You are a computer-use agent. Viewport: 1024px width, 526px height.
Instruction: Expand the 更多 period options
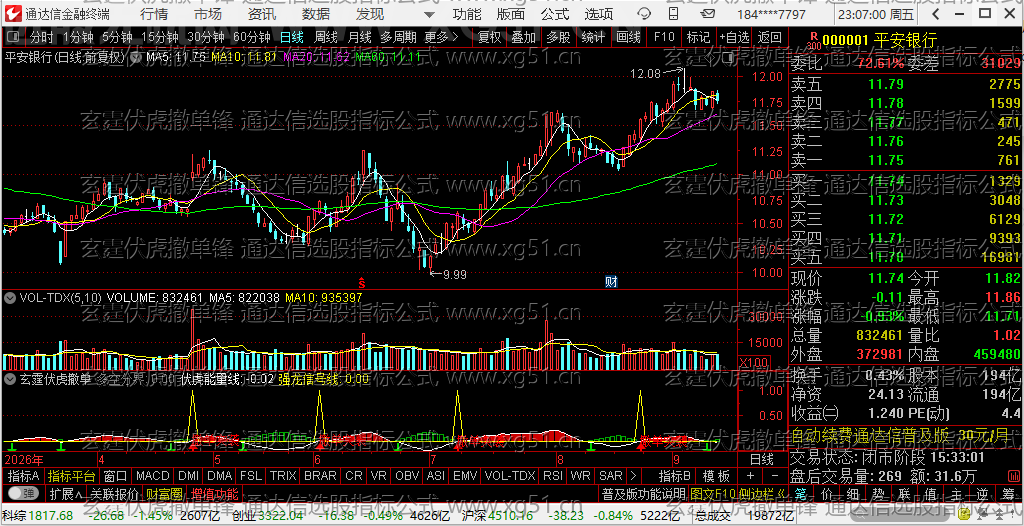pos(441,38)
